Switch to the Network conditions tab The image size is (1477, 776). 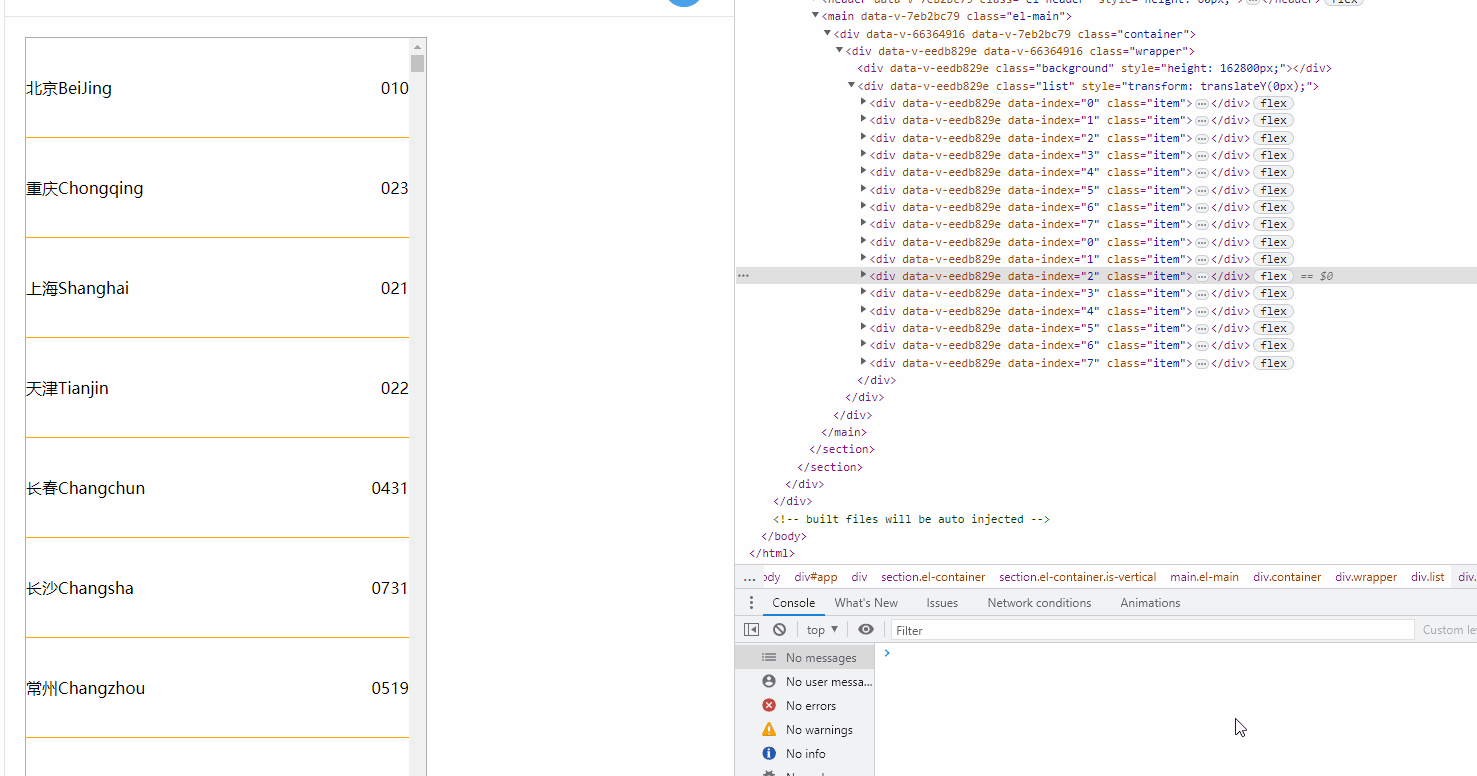(1039, 603)
